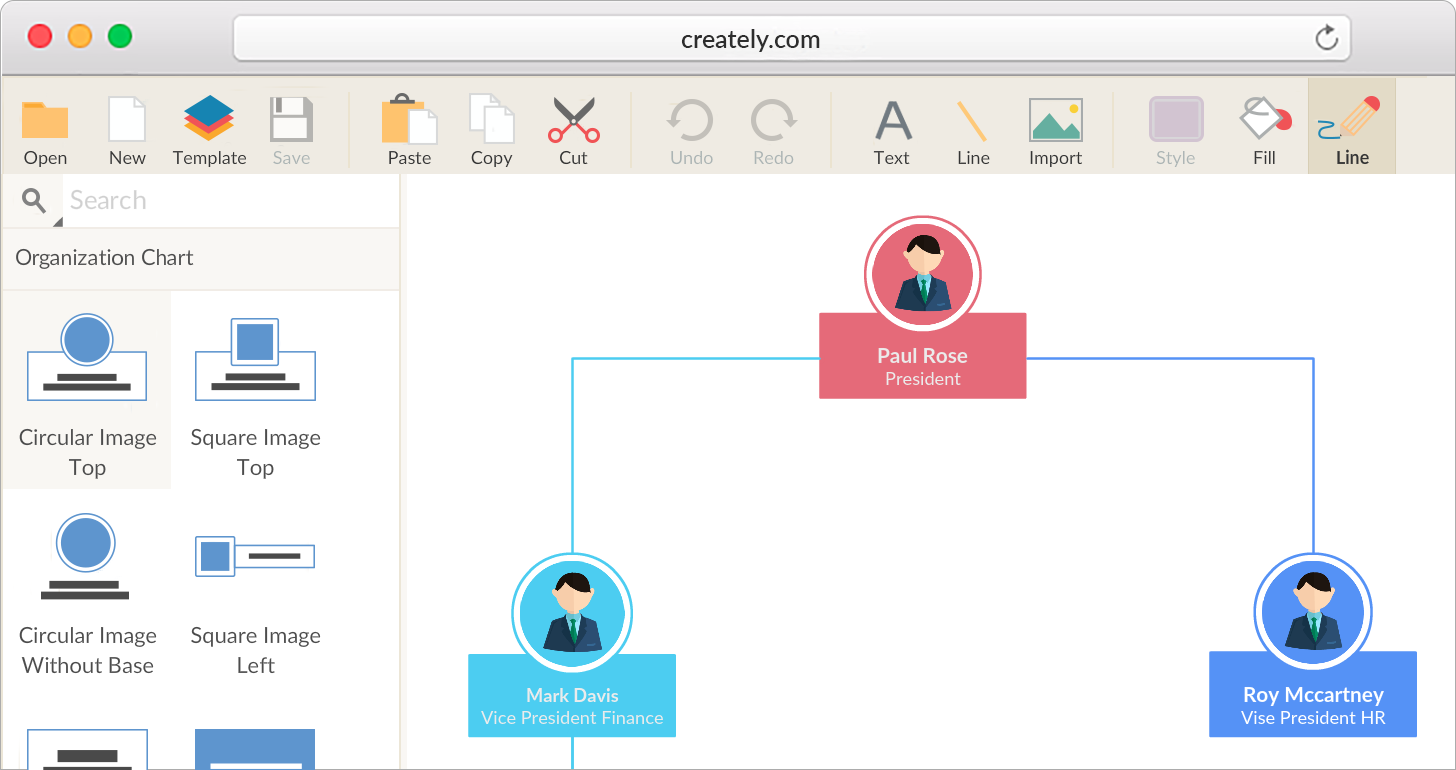Open the Template layers icon
The height and width of the screenshot is (770, 1456).
[209, 120]
